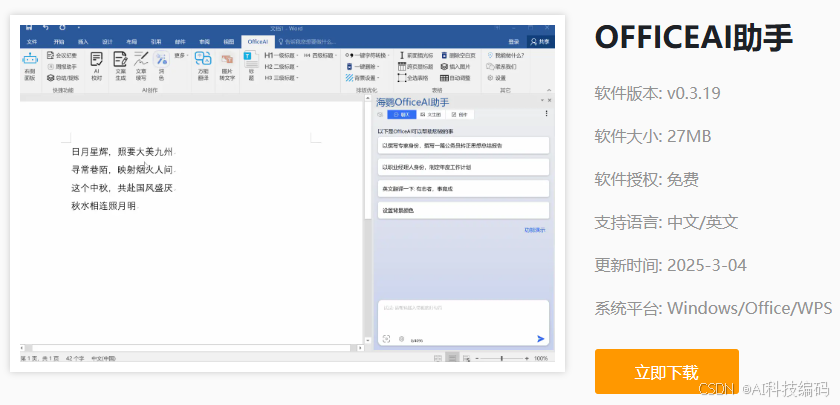Open the 一键删除 dropdown
Image resolution: width=840 pixels, height=405 pixels.
coord(363,66)
